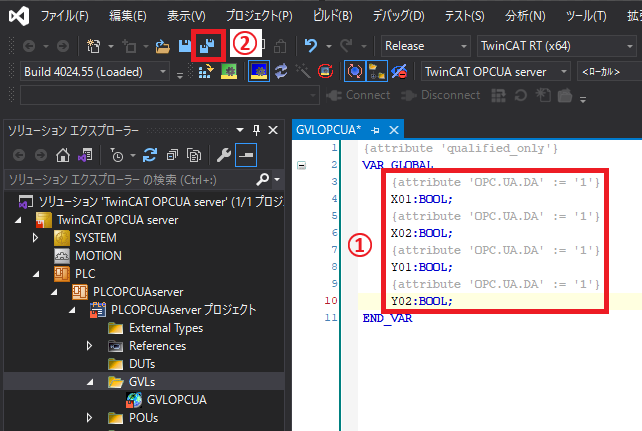Open the Build 4024.55 (Loaded) dropdown
Screen dimensions: 642x431
click(x=95, y=72)
